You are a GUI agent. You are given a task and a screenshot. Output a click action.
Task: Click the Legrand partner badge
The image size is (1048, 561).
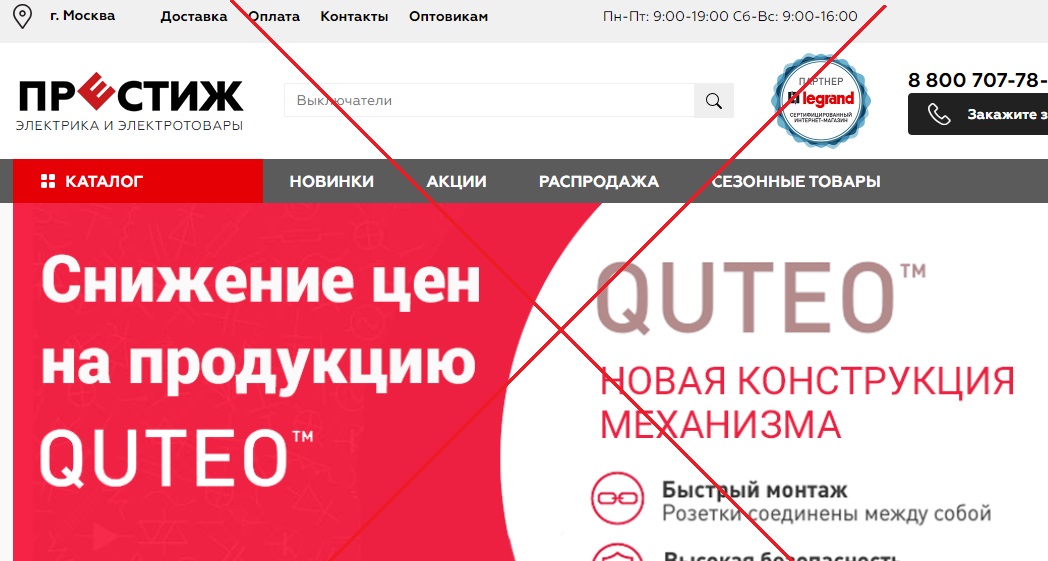pos(821,100)
